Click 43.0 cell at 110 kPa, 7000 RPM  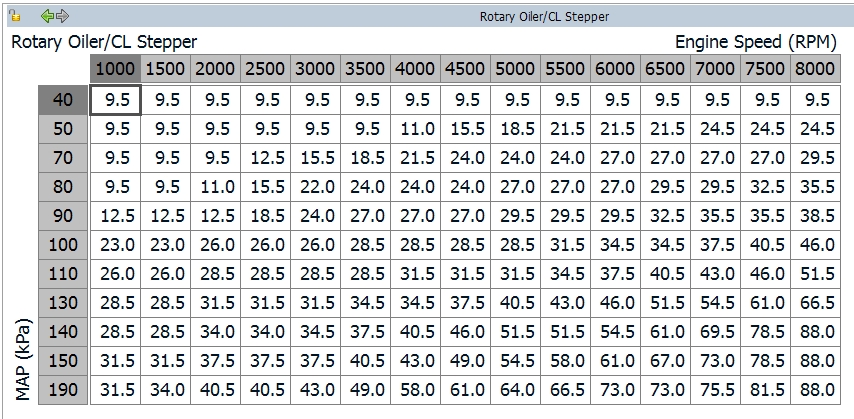pyautogui.click(x=716, y=274)
